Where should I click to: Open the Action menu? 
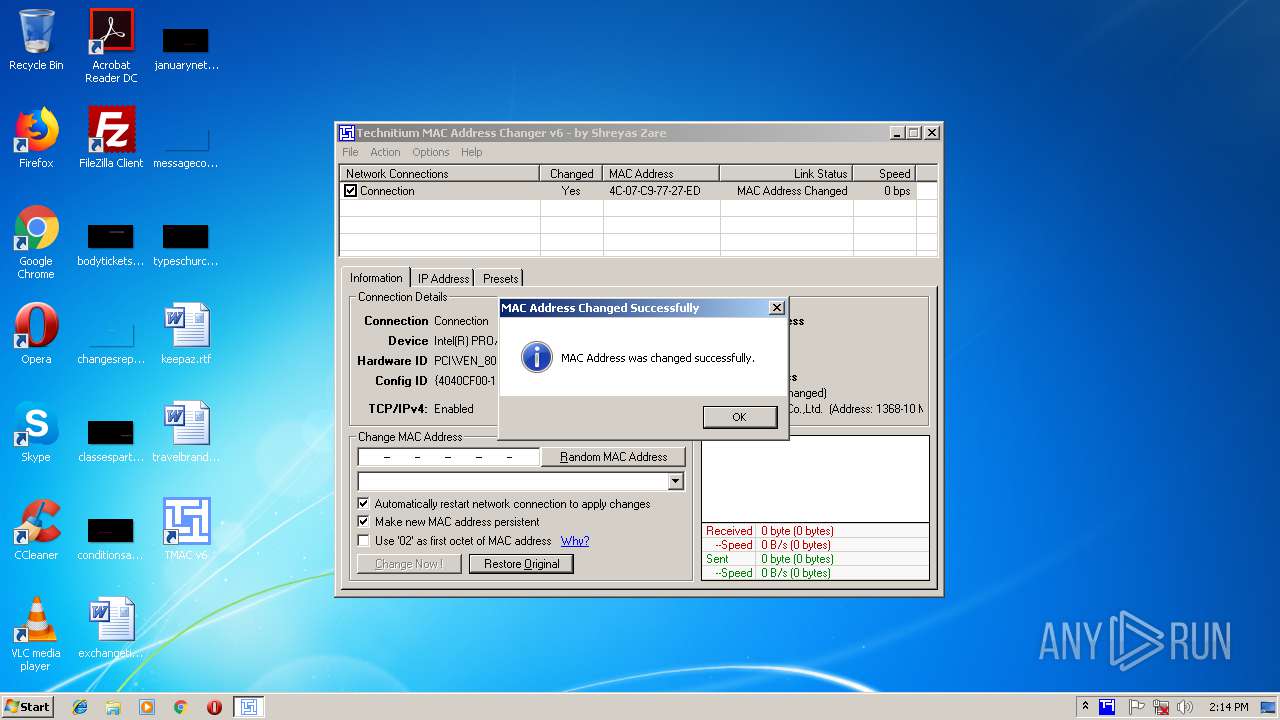tap(385, 152)
